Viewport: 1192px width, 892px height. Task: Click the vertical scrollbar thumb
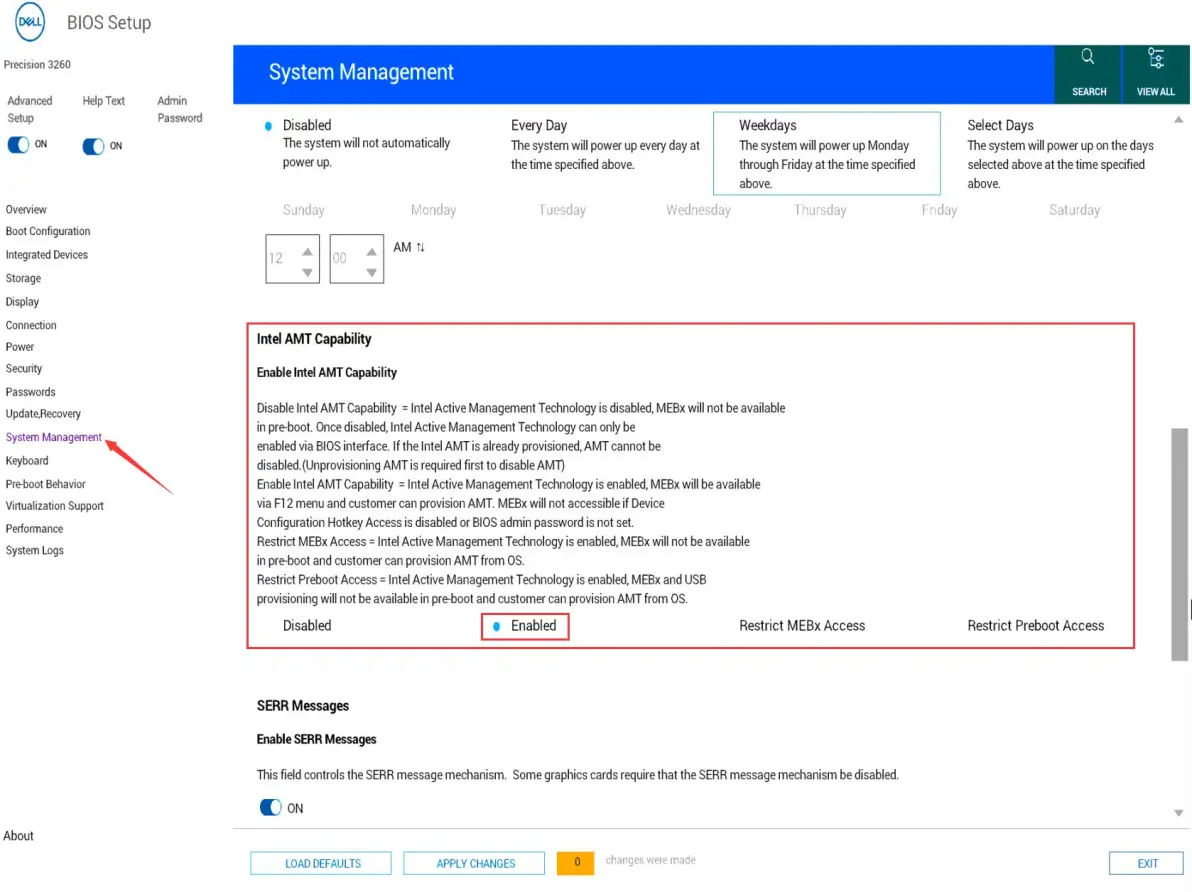coord(1179,544)
